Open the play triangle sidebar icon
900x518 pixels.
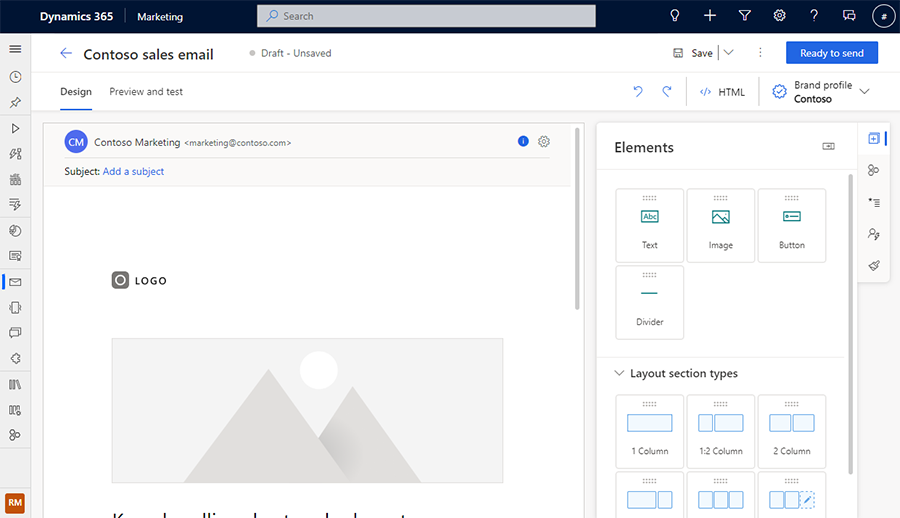15,128
